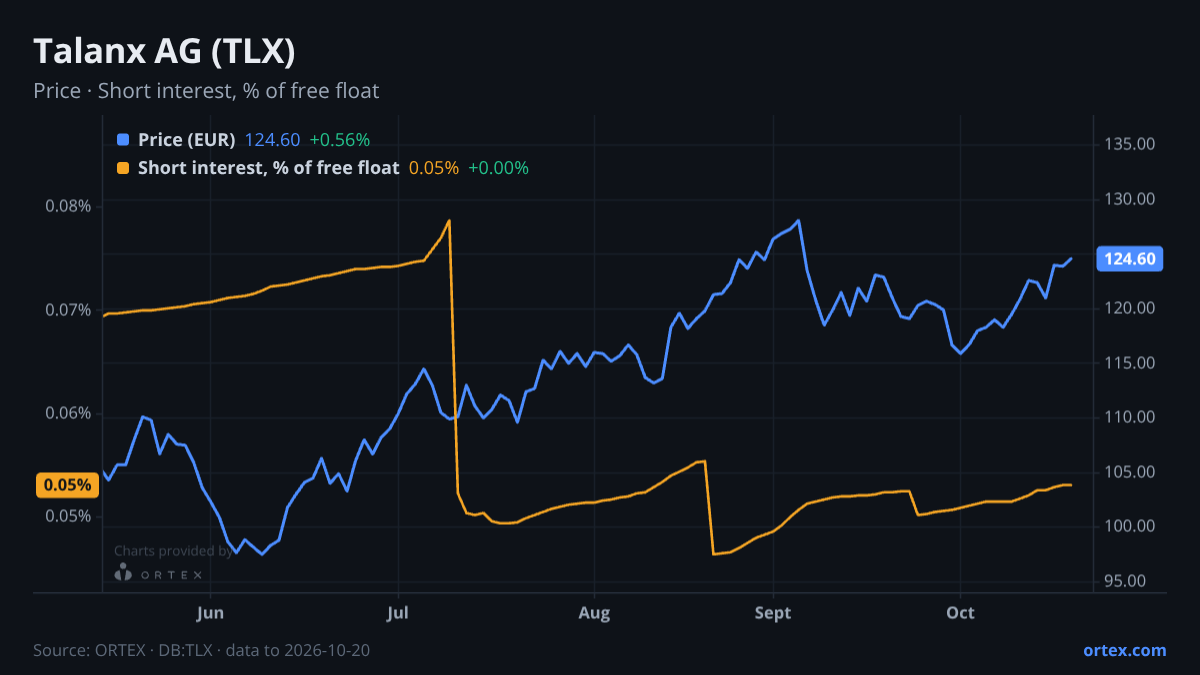Click the 110.00 right axis label
This screenshot has height=675, width=1200.
click(1130, 417)
